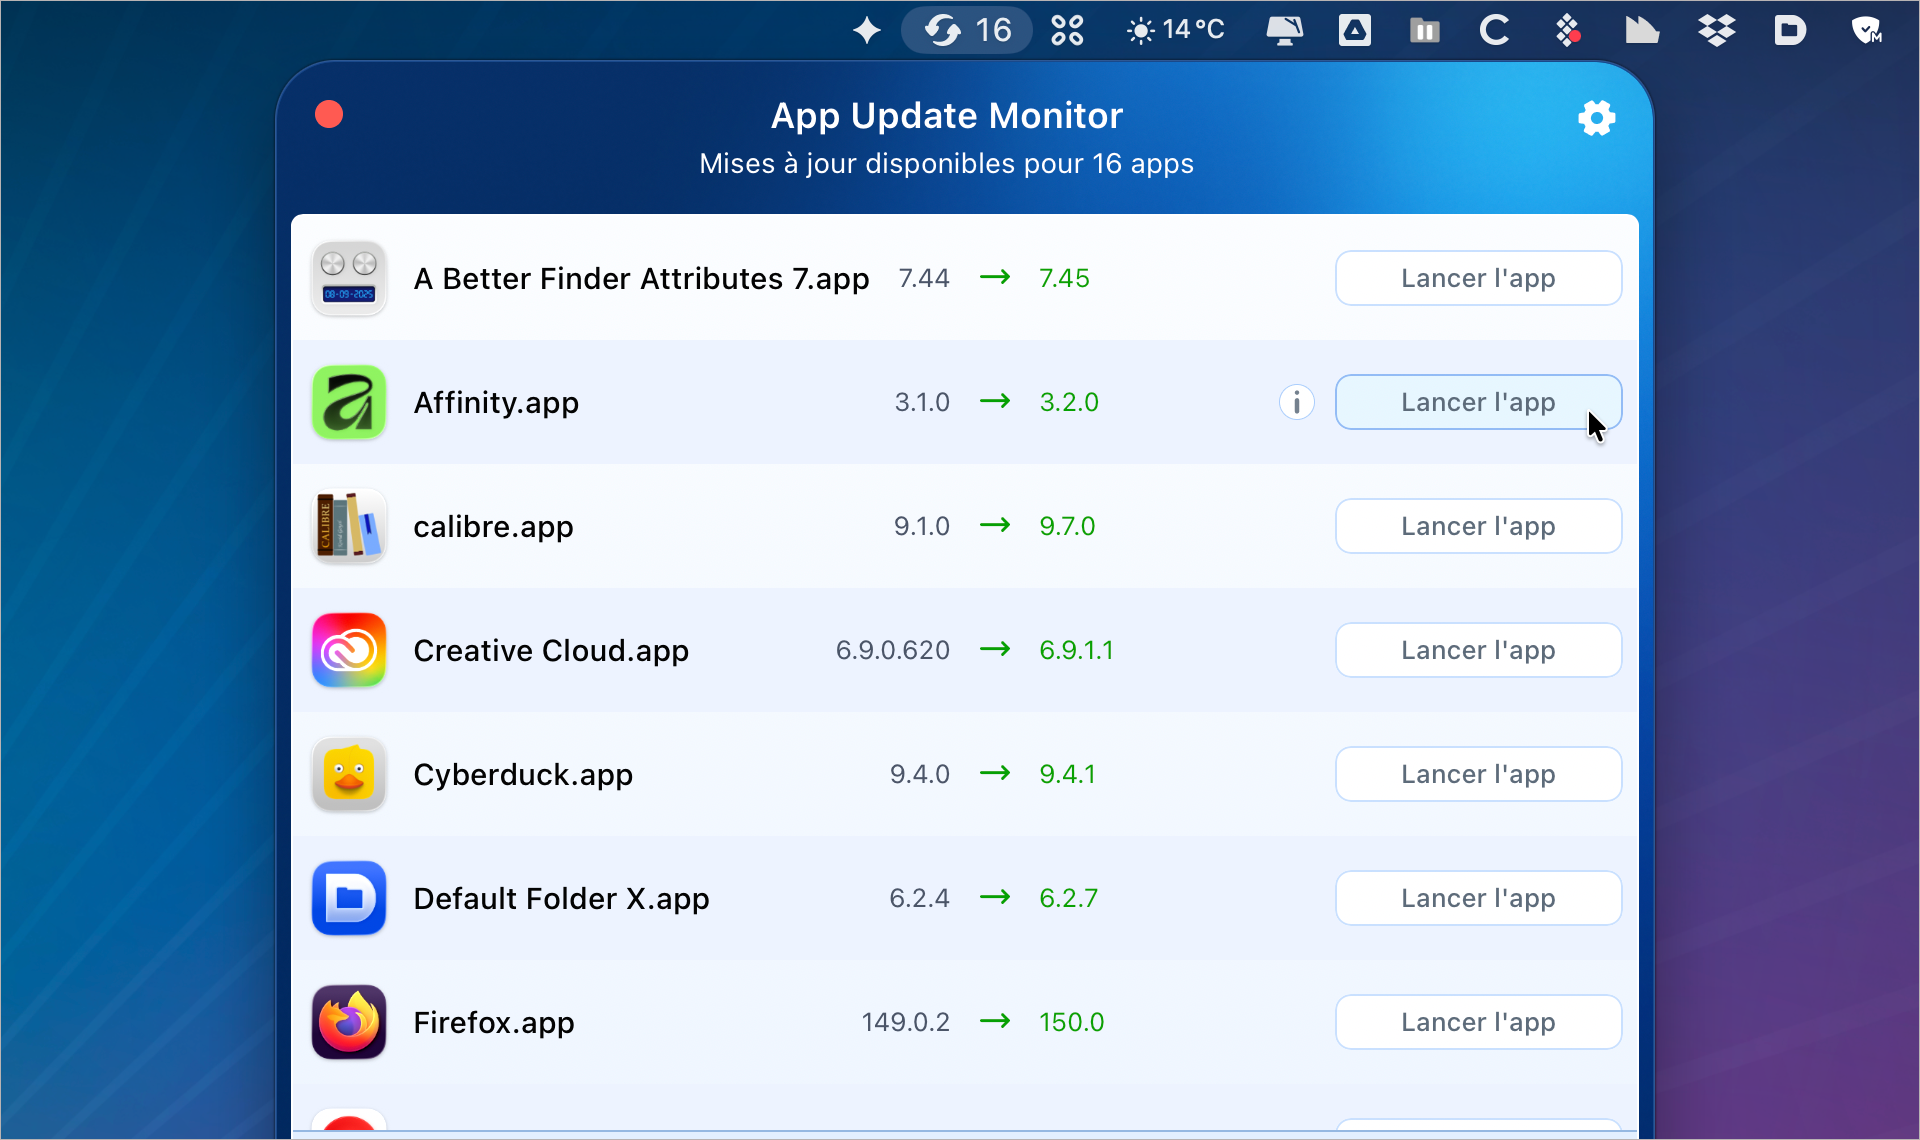The image size is (1920, 1140).
Task: Click the triangle-in-square menu bar icon
Action: tap(1355, 30)
